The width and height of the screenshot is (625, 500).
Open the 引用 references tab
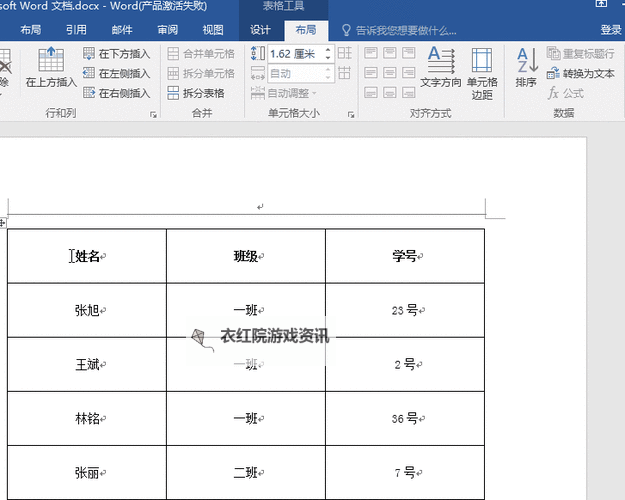coord(76,30)
